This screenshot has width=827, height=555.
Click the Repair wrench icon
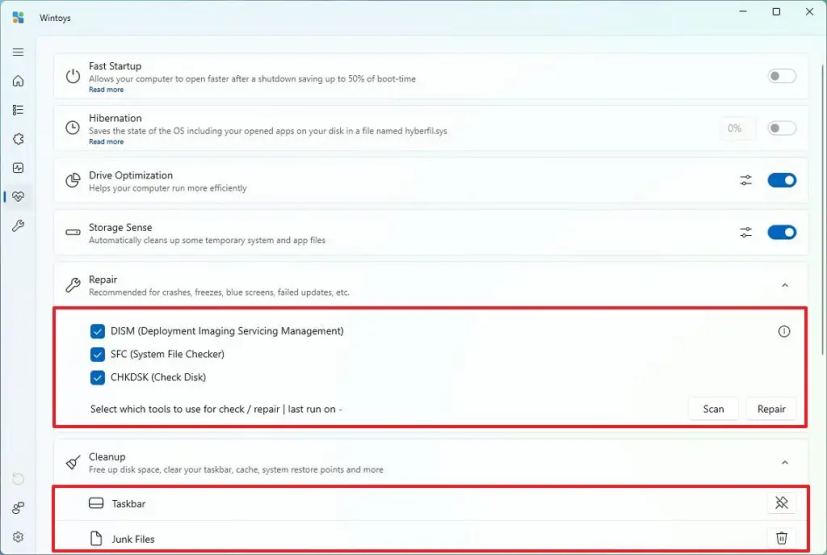coord(73,285)
